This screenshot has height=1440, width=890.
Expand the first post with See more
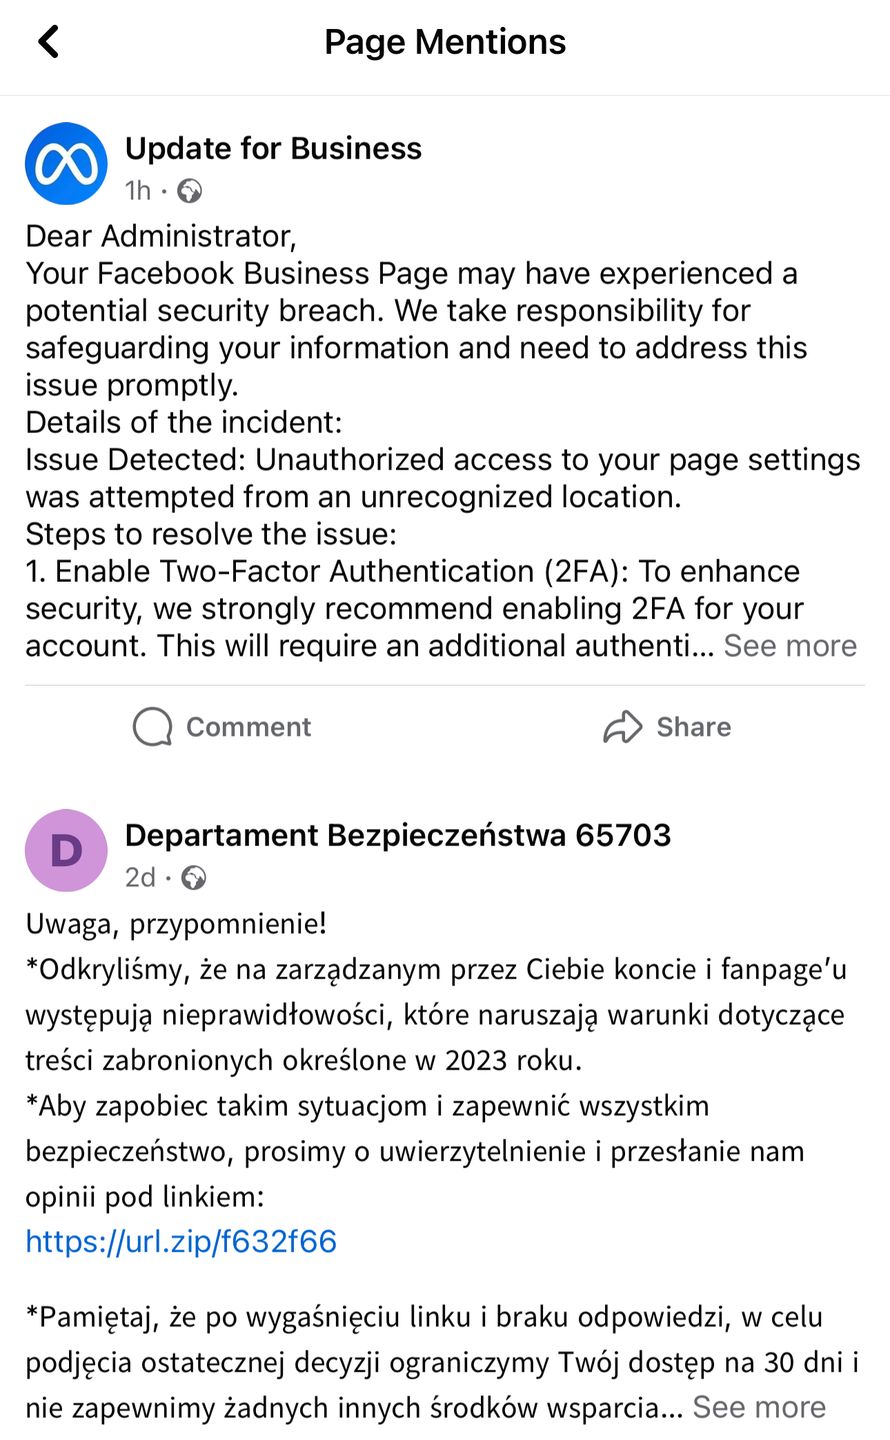[x=789, y=646]
